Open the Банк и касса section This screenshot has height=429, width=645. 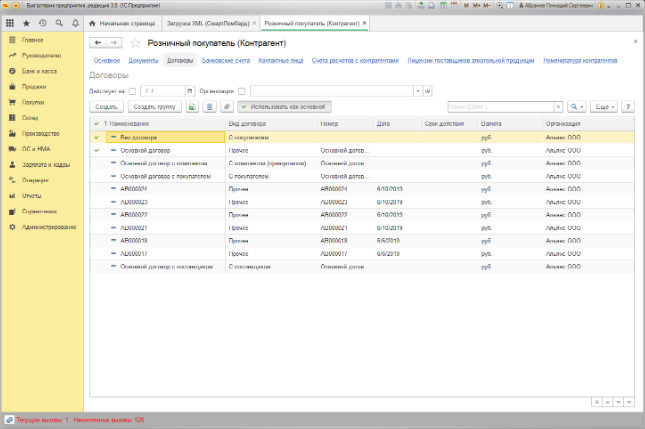pos(39,71)
